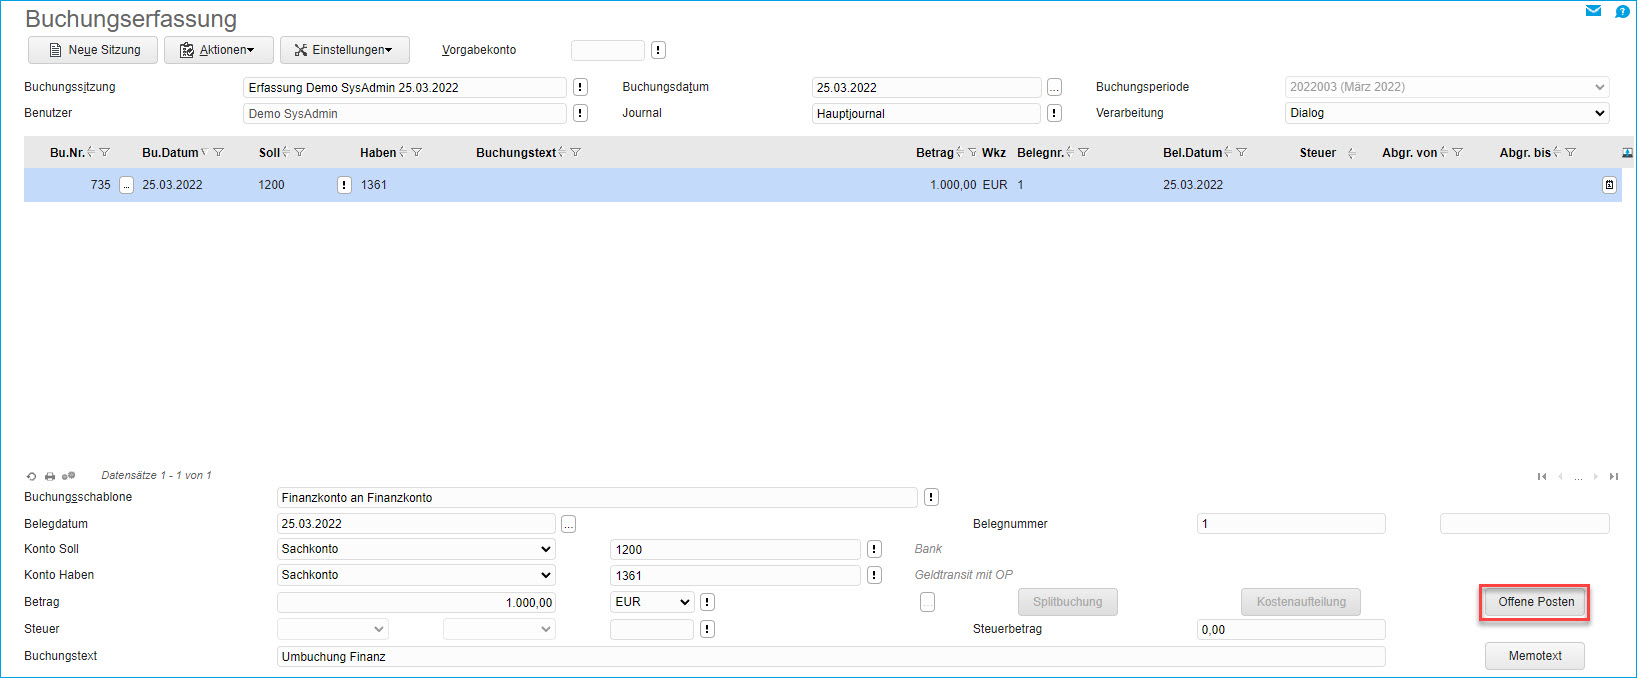The height and width of the screenshot is (678, 1637).
Task: Start a Neue Sitzung
Action: [x=93, y=50]
